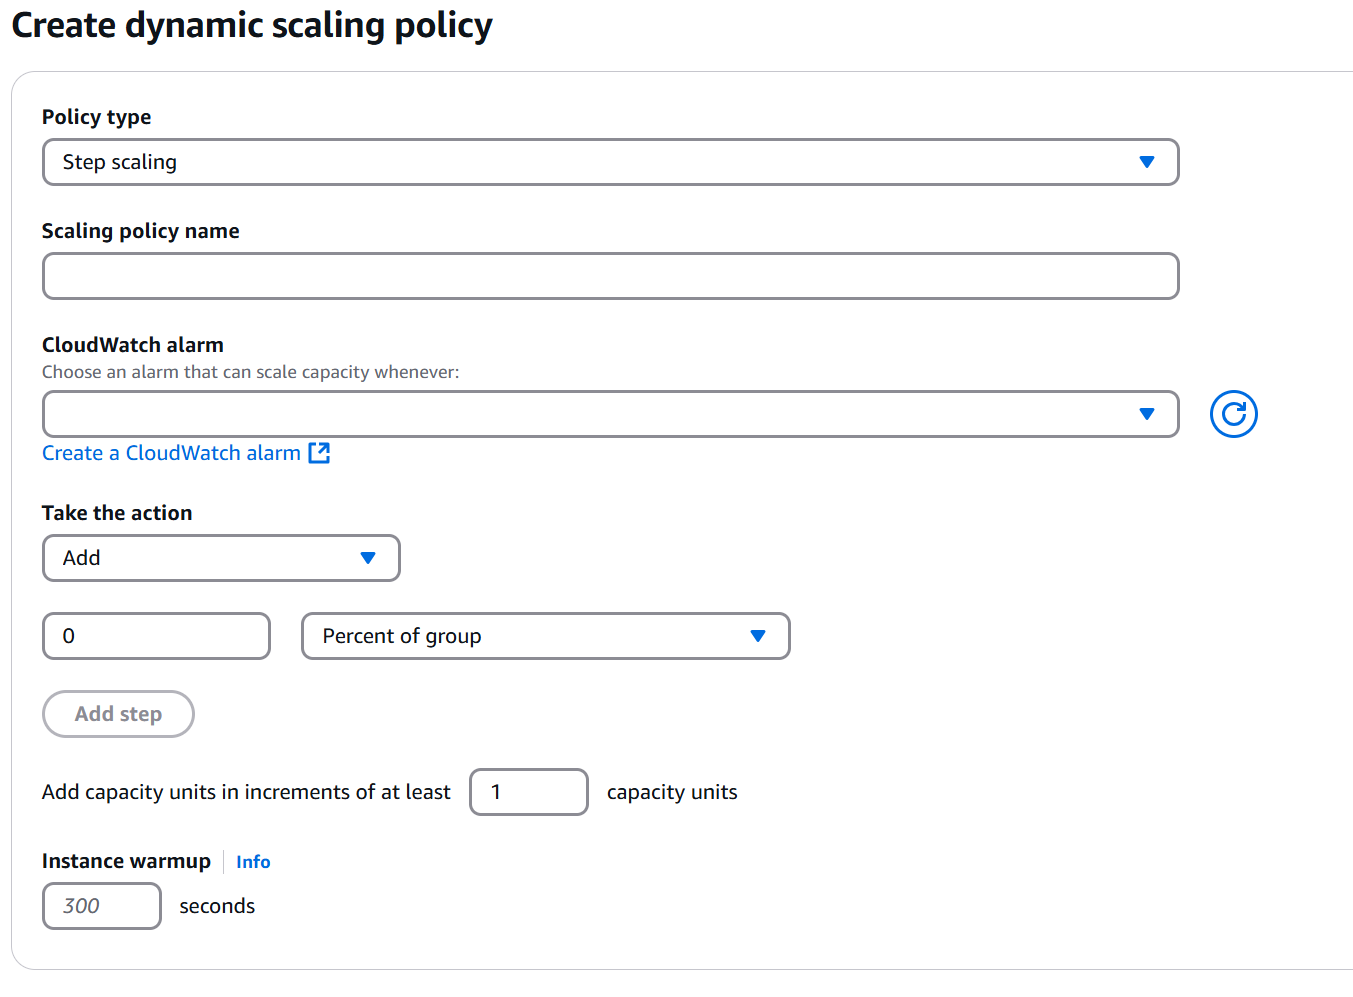The height and width of the screenshot is (997, 1353).
Task: Click the minimum increment capacity units field
Action: pyautogui.click(x=528, y=792)
